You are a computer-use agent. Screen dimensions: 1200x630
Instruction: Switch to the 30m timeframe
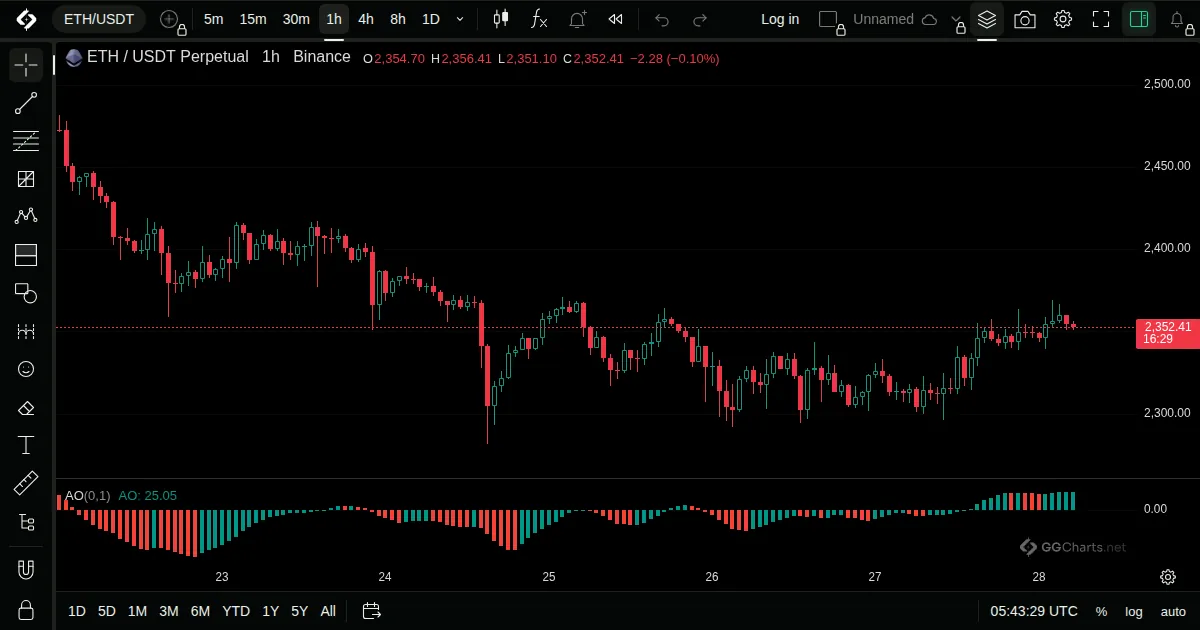click(296, 19)
